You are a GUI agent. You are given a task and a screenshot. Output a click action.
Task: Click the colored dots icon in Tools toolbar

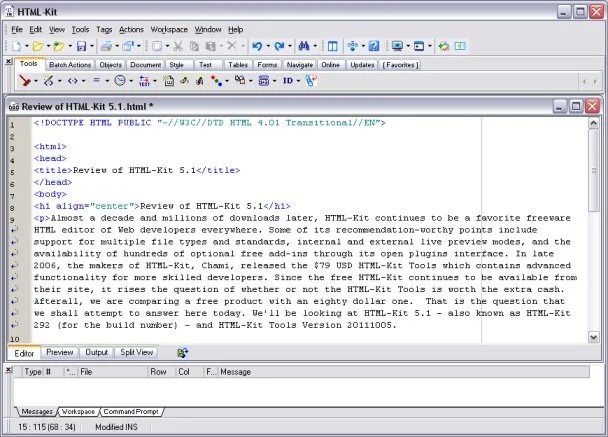(216, 81)
